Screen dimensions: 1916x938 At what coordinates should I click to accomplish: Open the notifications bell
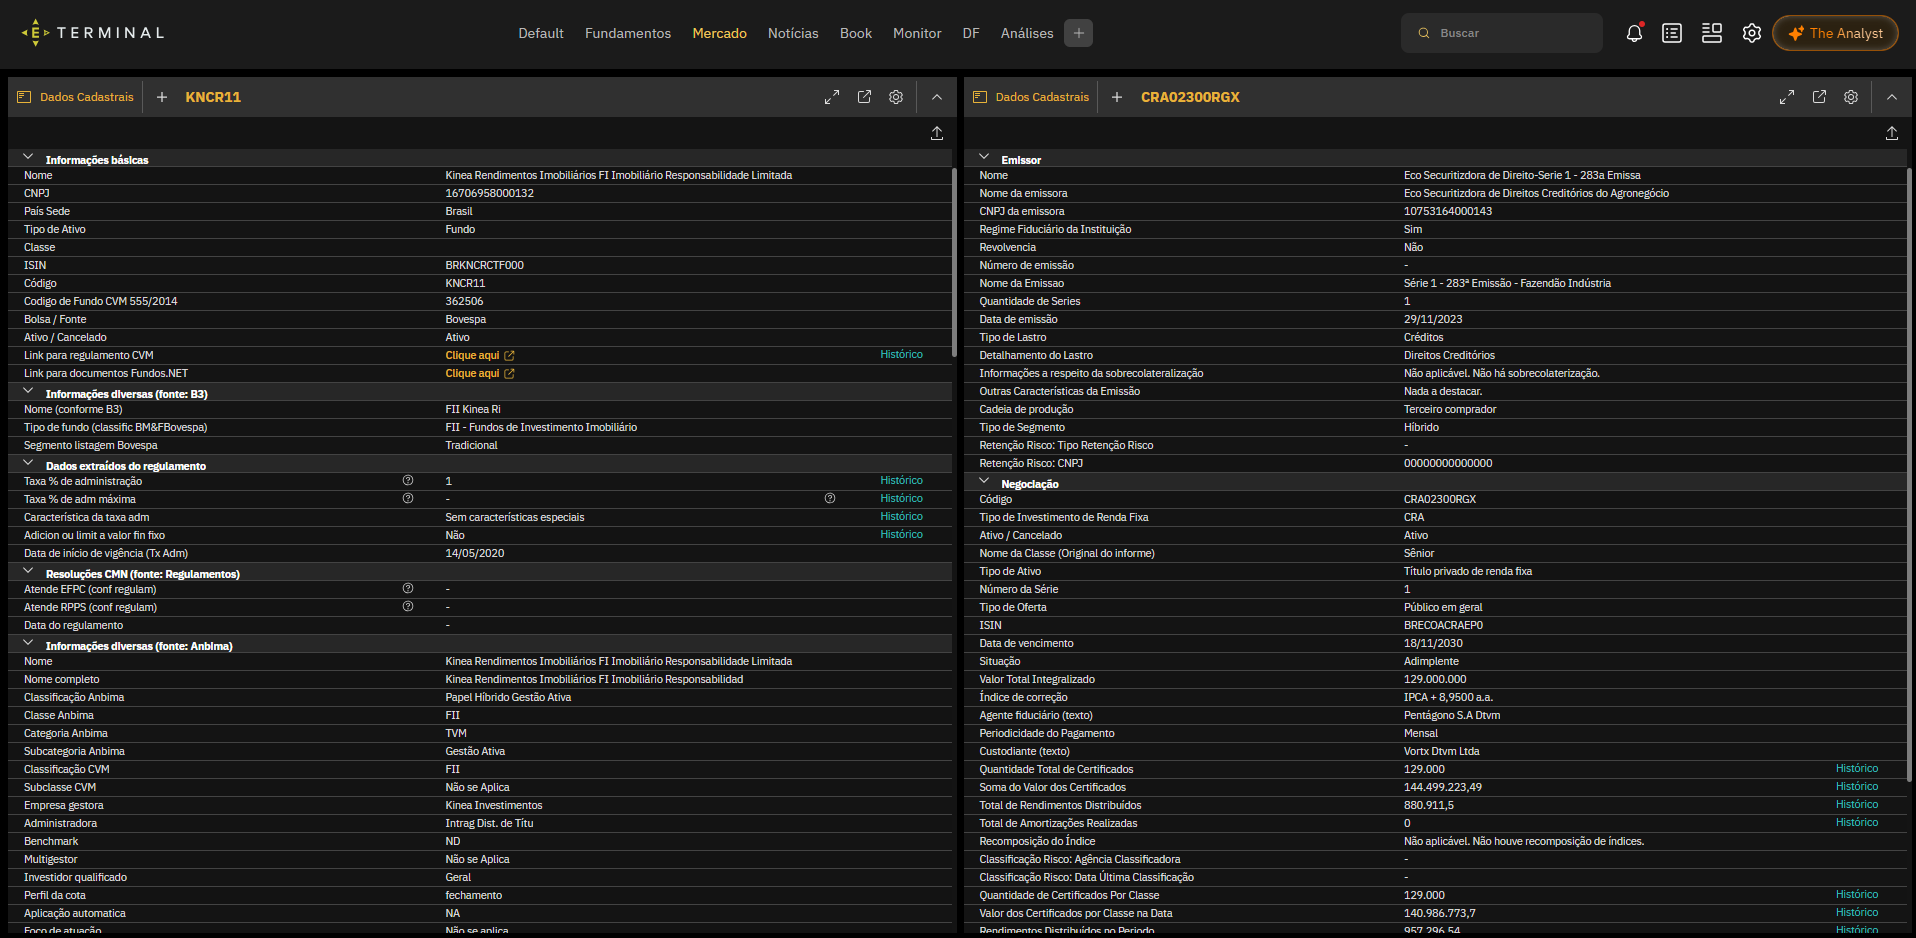[1634, 33]
